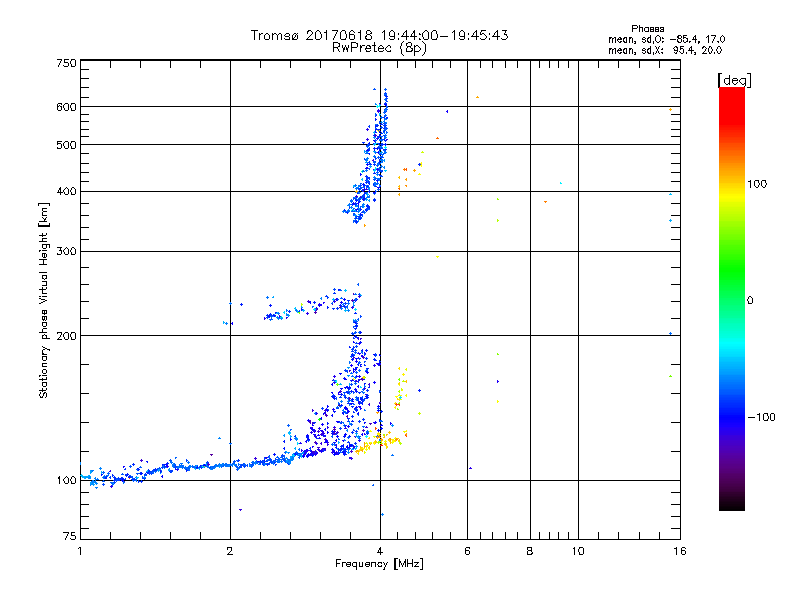
Task: Click the black bottom of the color bar
Action: [x=732, y=503]
